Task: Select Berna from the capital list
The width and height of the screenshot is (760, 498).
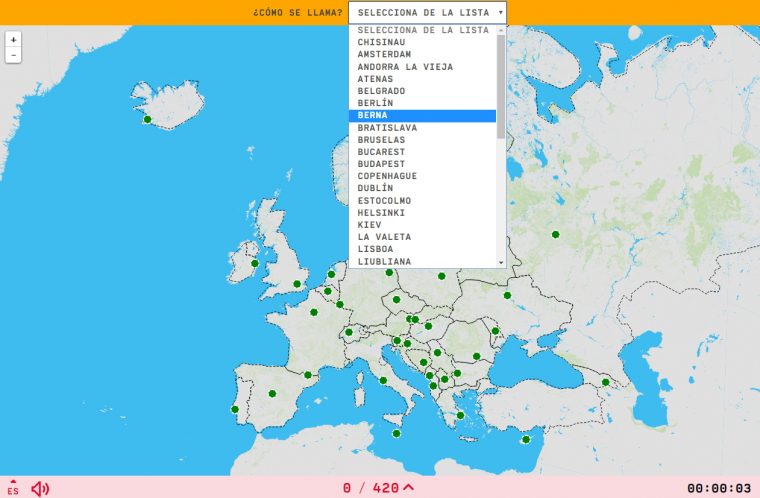Action: [422, 116]
